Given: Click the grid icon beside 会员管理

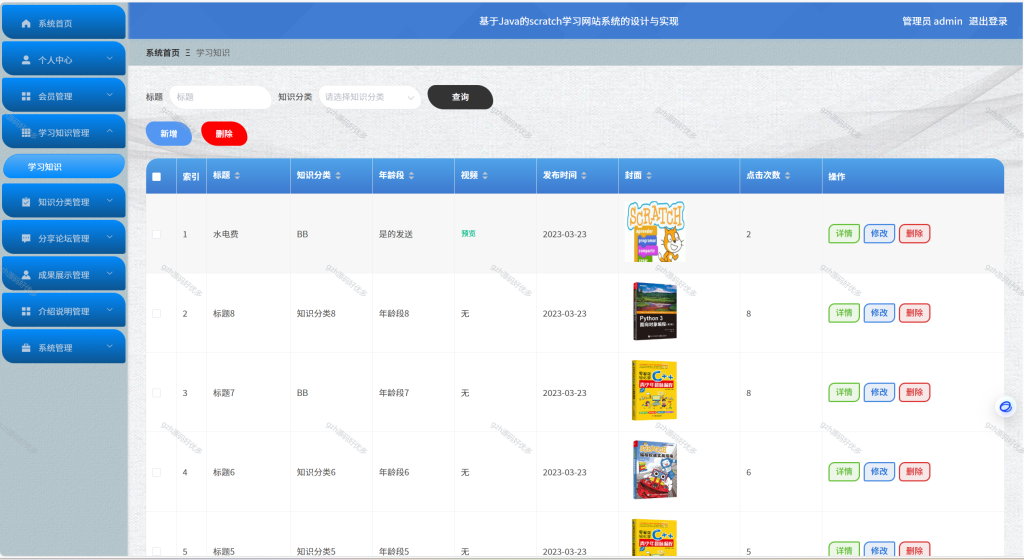Looking at the screenshot, I should tap(26, 97).
